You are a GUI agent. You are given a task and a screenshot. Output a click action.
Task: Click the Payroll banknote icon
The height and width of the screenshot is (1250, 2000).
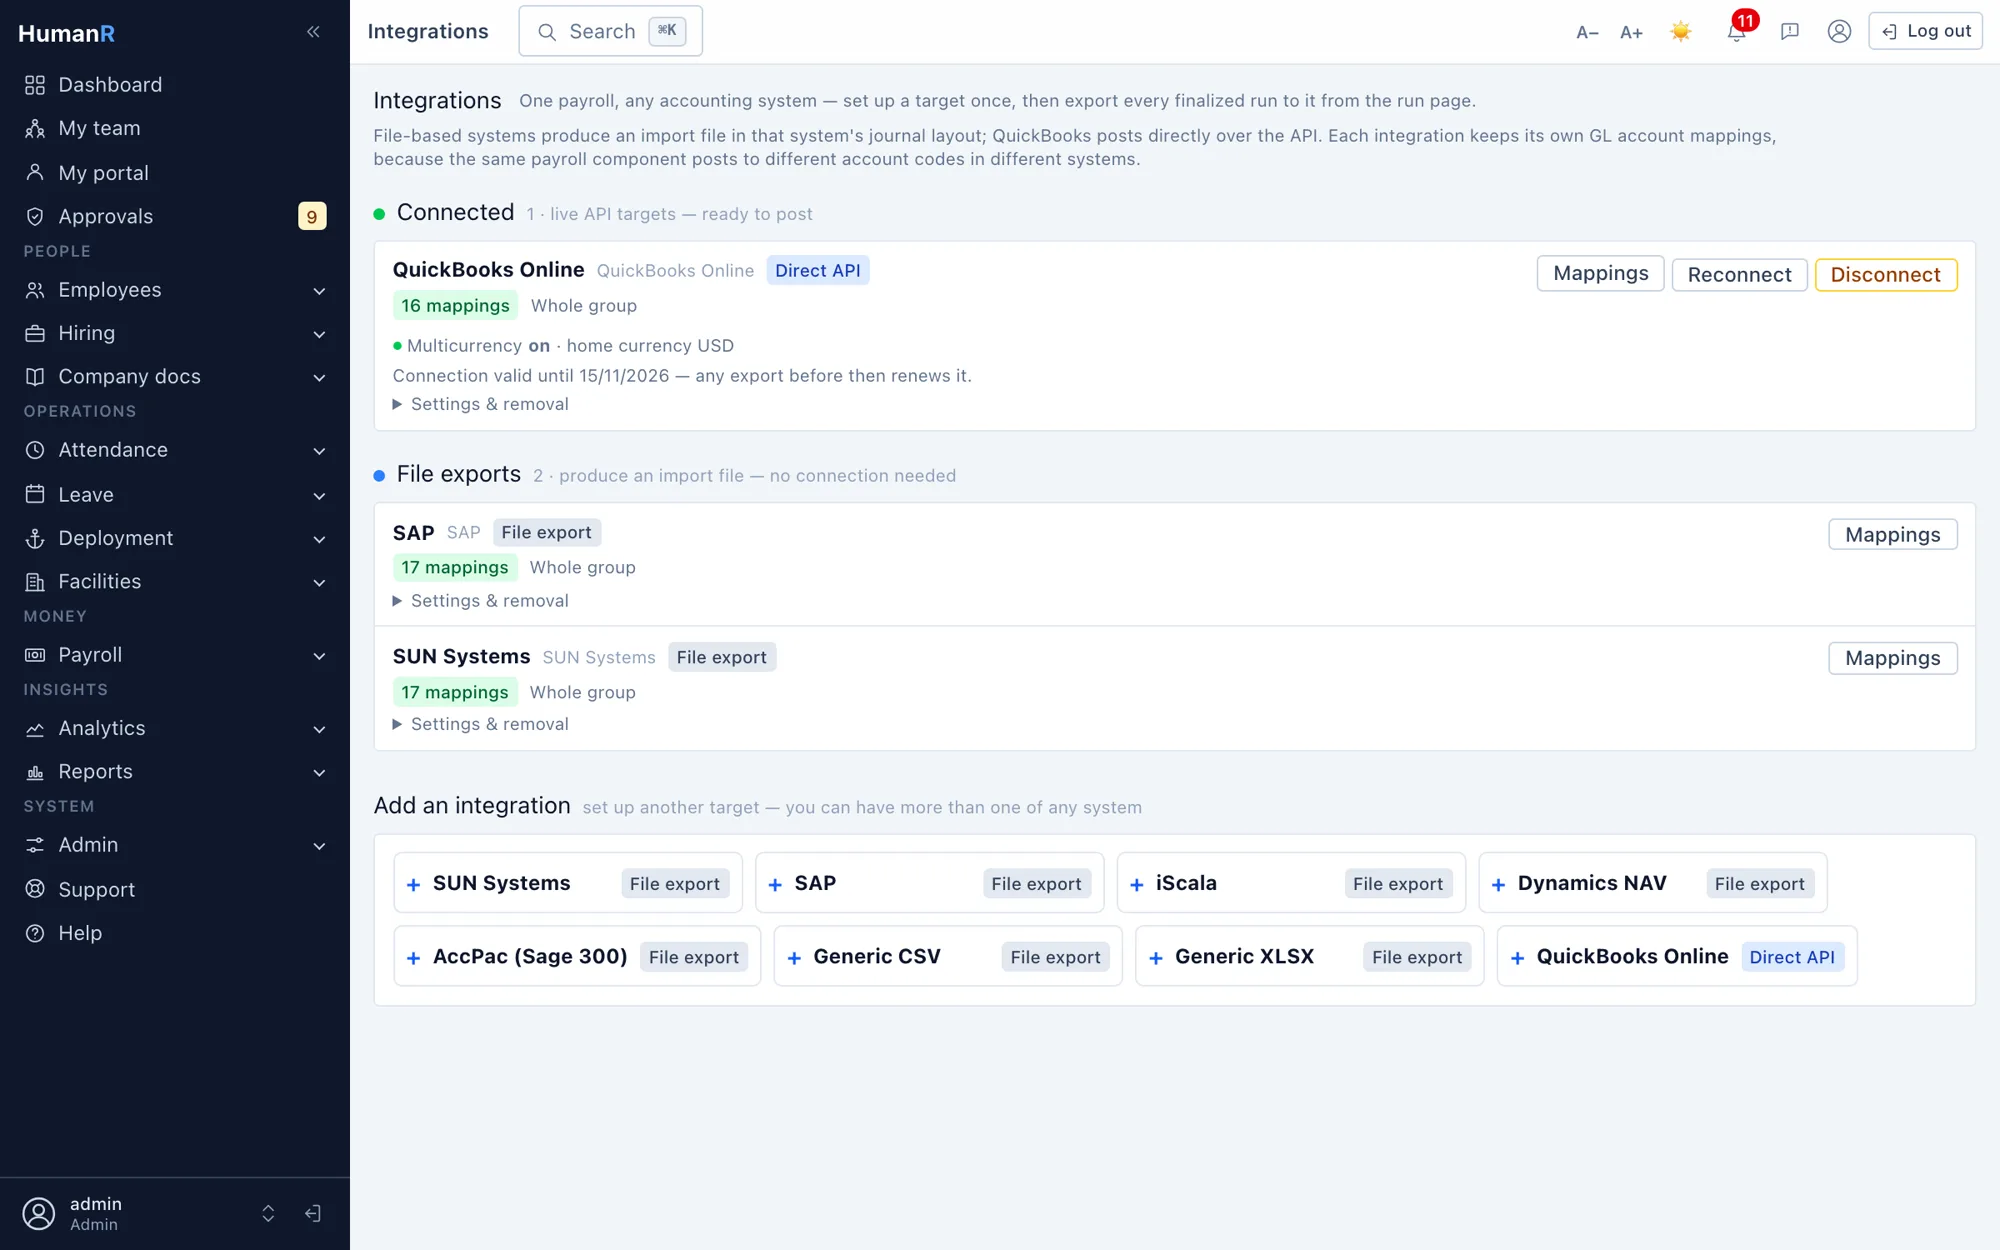[x=35, y=655]
